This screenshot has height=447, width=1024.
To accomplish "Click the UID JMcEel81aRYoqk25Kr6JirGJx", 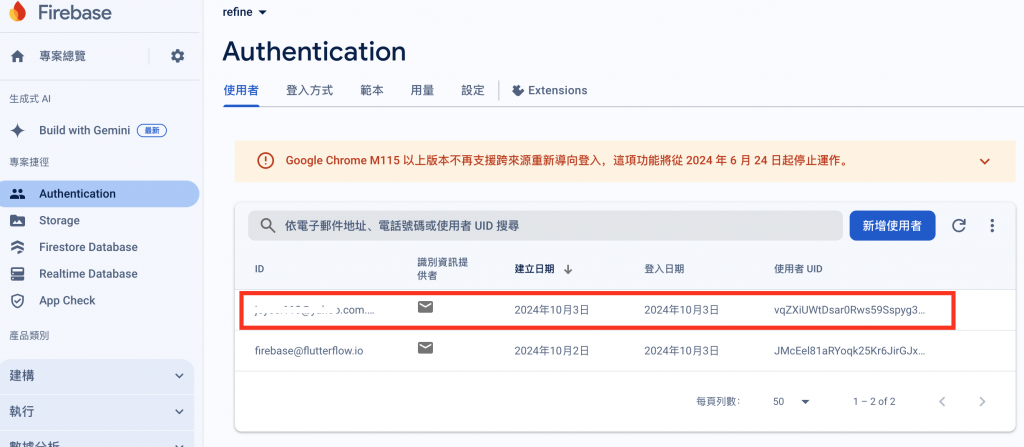I will click(849, 351).
